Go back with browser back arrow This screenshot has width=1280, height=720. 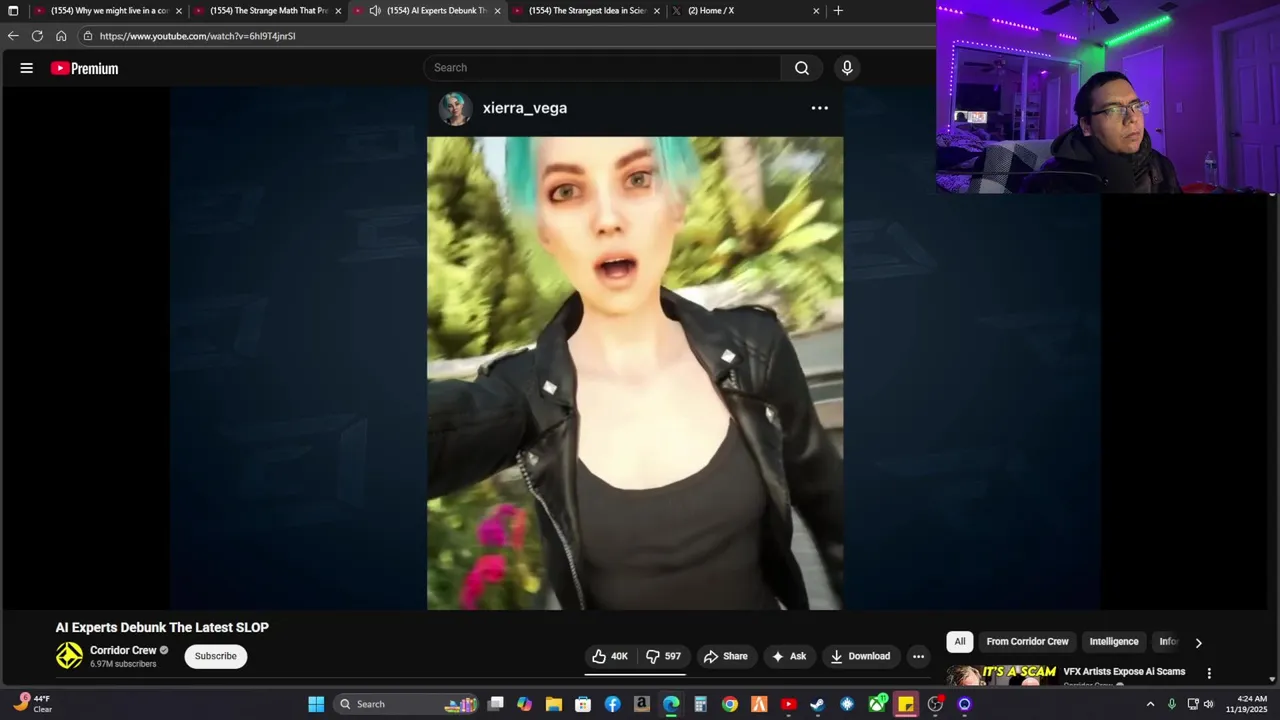pyautogui.click(x=13, y=36)
